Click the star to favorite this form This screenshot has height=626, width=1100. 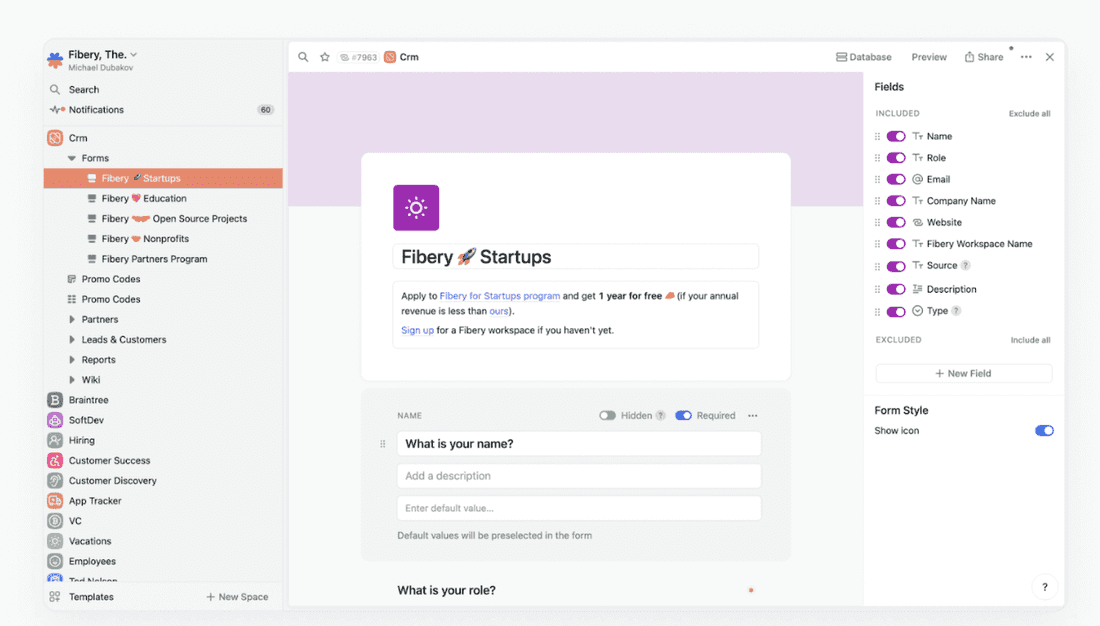tap(324, 57)
